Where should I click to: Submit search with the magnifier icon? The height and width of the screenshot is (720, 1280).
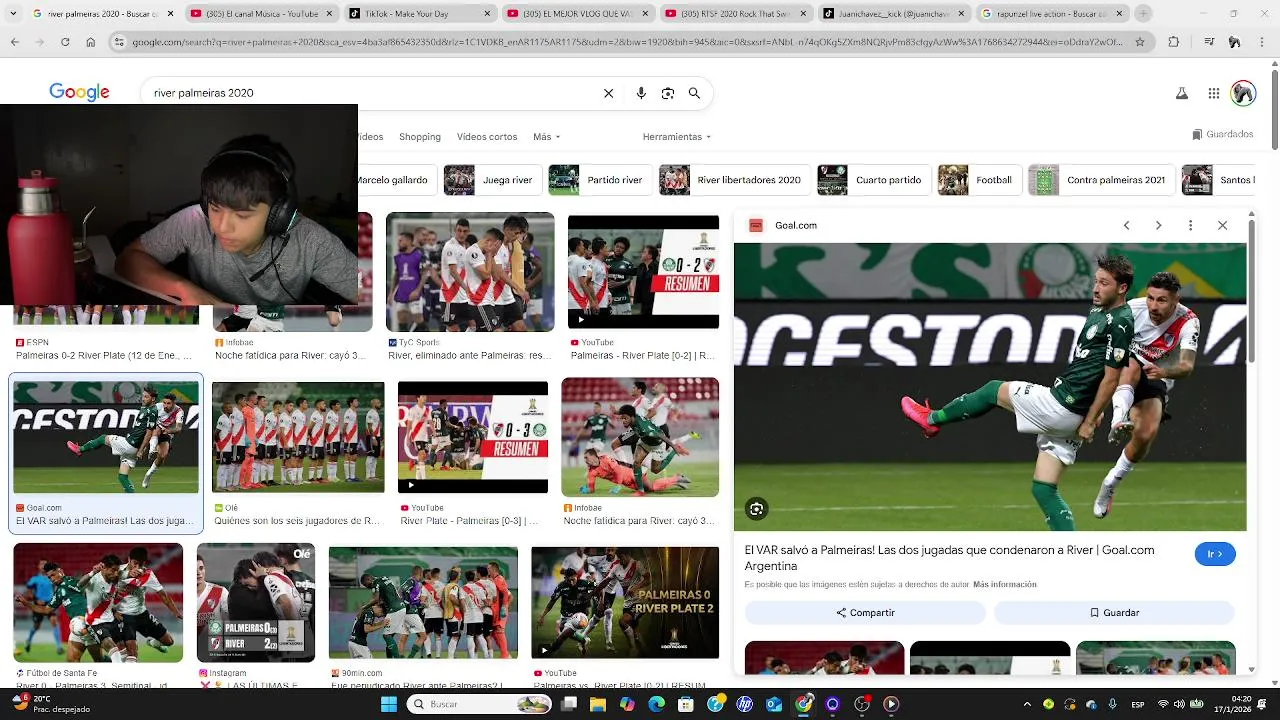coord(694,93)
